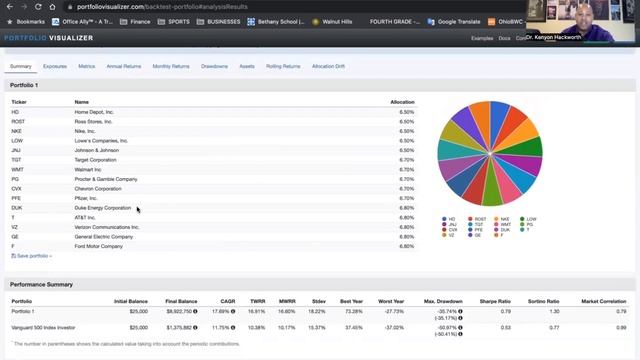Switch to the Metrics tab
This screenshot has width=640, height=360.
tap(87, 66)
